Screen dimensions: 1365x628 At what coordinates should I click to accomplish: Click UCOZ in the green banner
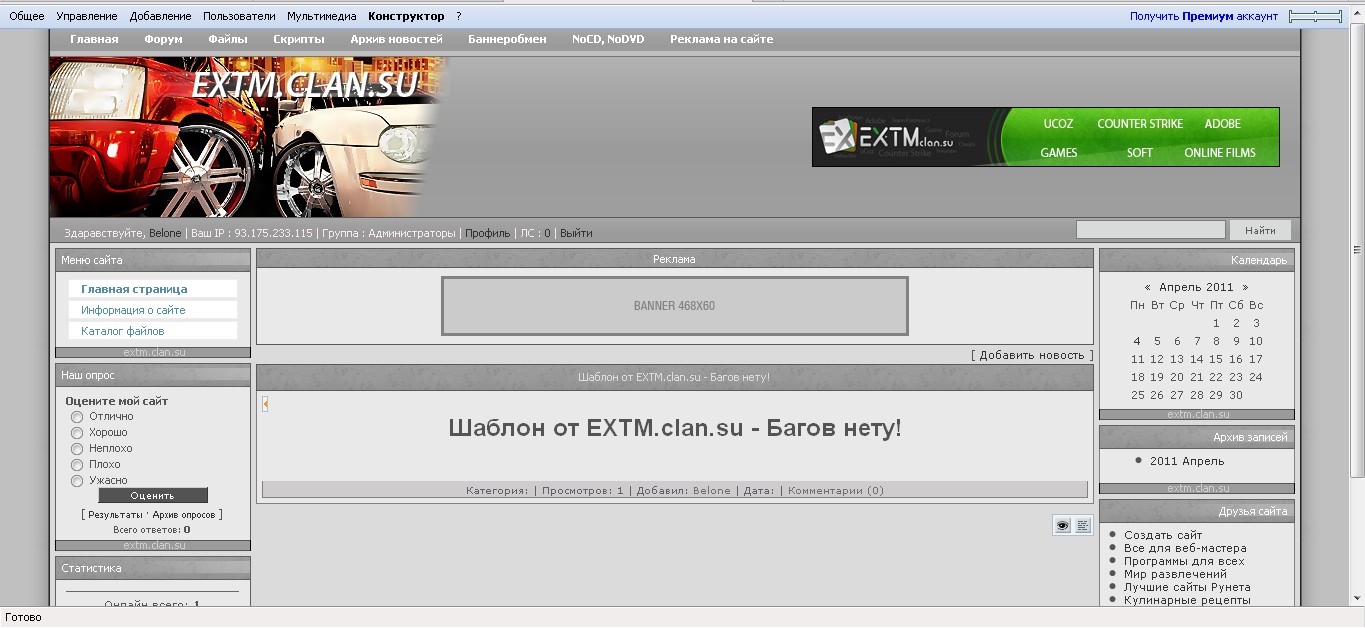1058,124
